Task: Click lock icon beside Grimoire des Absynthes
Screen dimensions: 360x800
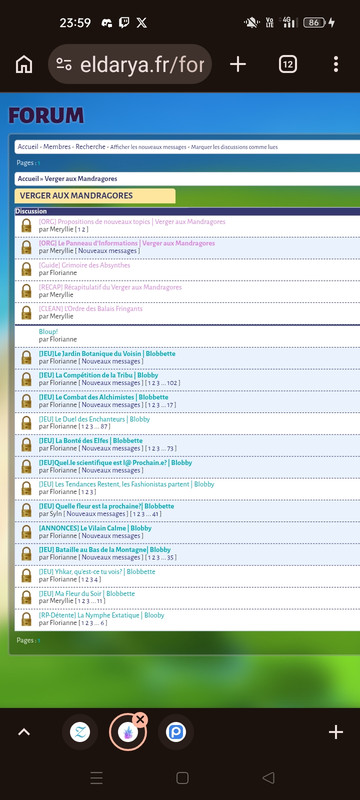Action: (26, 269)
